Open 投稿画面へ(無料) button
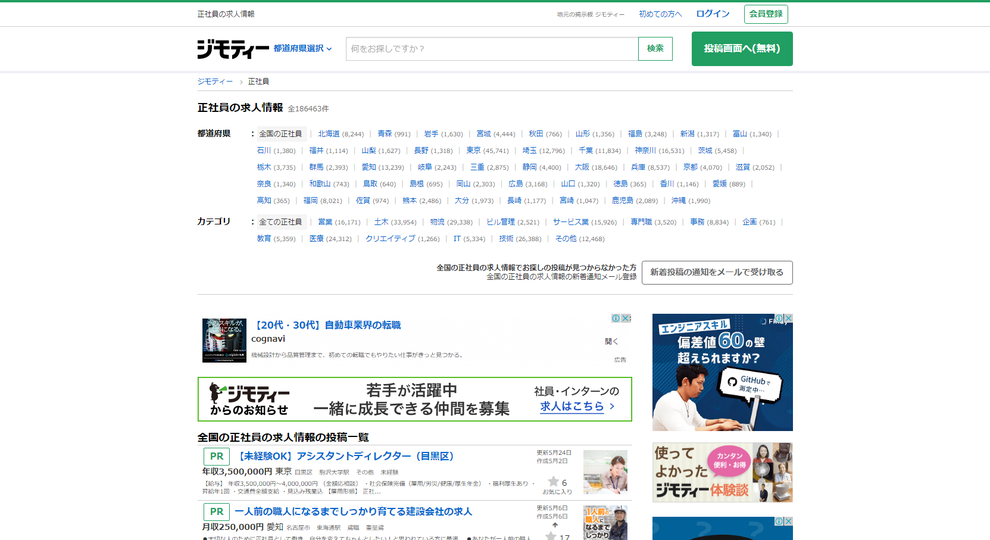Image resolution: width=990 pixels, height=540 pixels. 742,49
